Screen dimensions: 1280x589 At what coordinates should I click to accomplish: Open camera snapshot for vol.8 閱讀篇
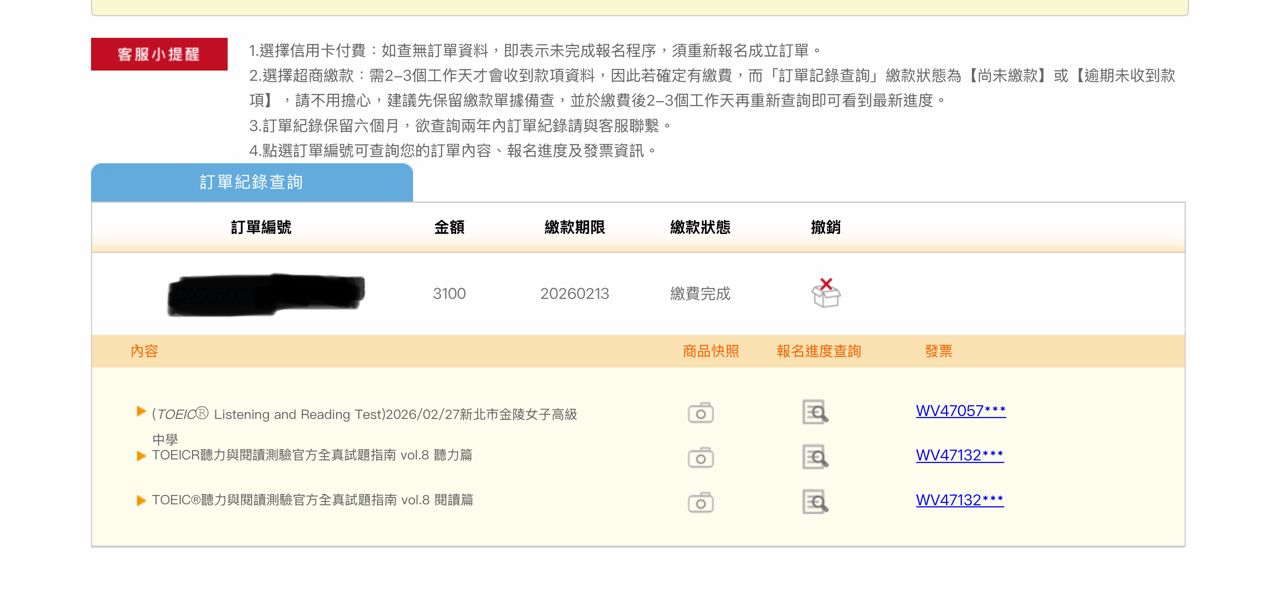tap(701, 502)
